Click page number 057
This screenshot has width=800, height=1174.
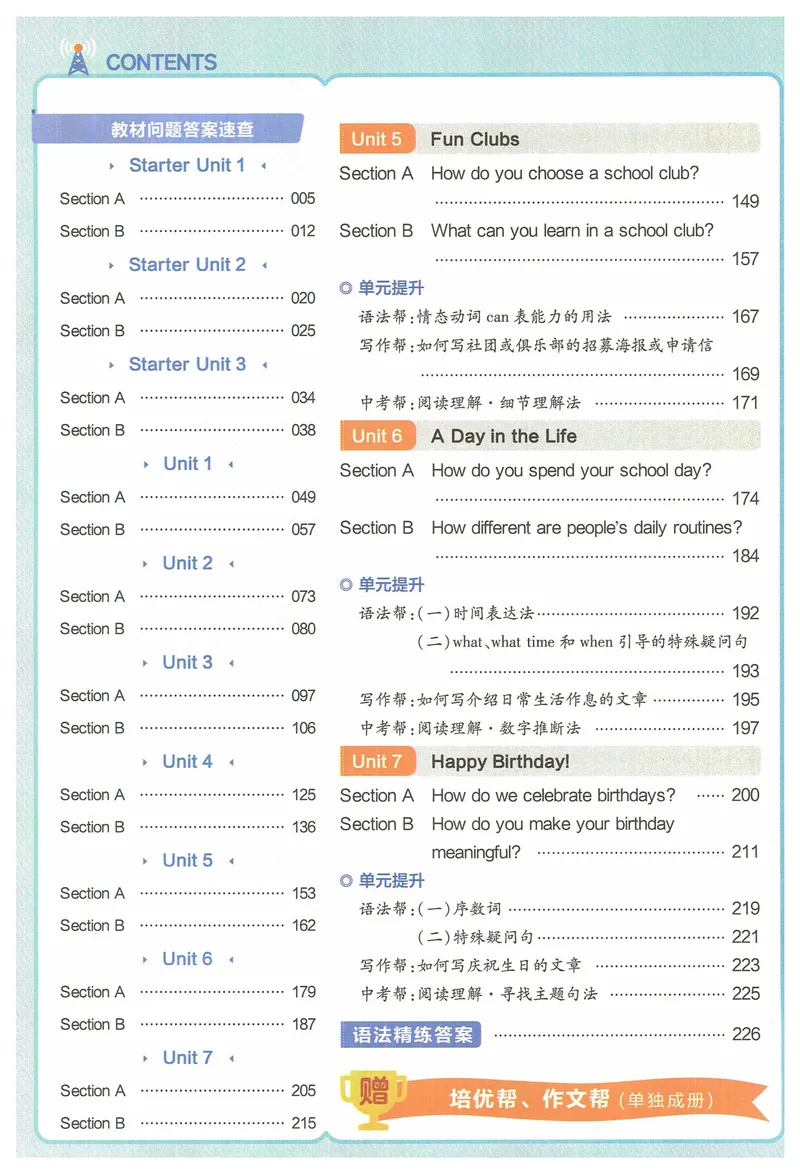tap(303, 529)
